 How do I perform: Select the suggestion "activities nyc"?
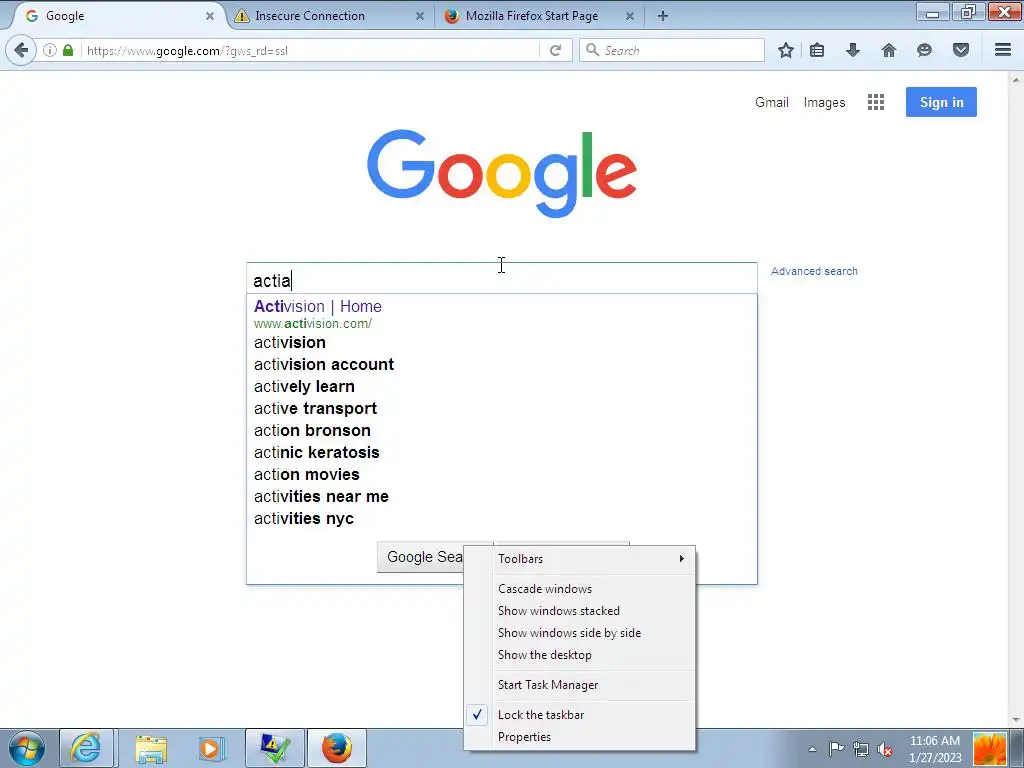click(x=502, y=519)
